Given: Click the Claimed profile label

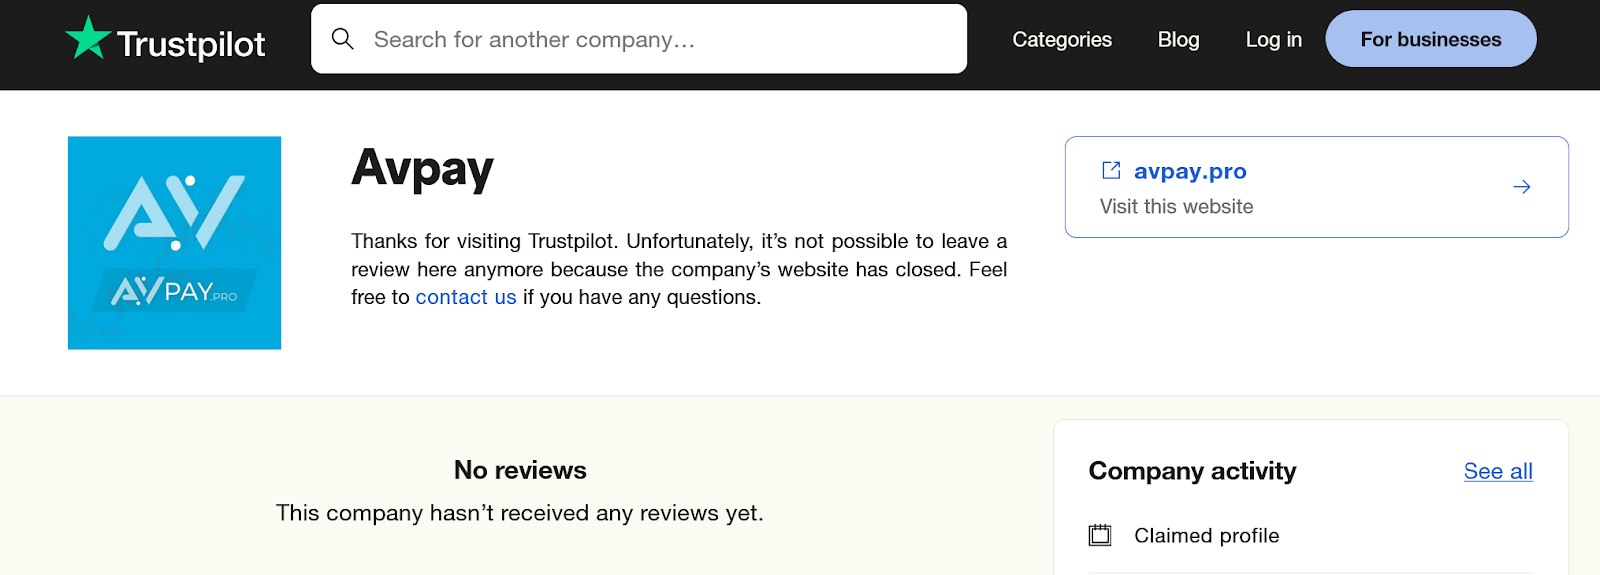Looking at the screenshot, I should click(x=1206, y=536).
